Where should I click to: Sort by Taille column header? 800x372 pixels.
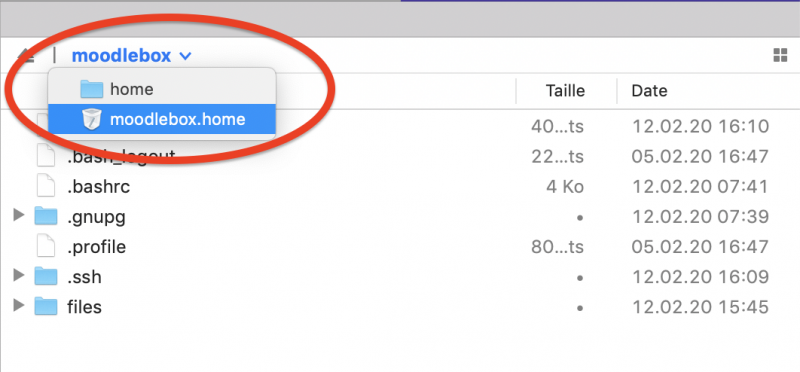tap(565, 91)
